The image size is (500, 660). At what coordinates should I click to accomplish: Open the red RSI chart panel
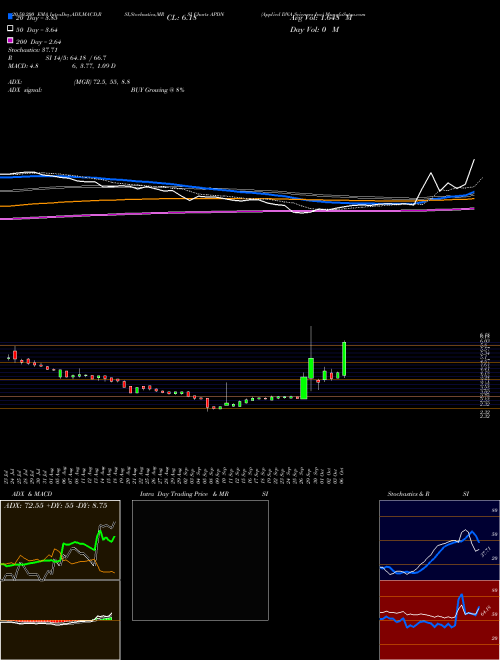[439, 620]
